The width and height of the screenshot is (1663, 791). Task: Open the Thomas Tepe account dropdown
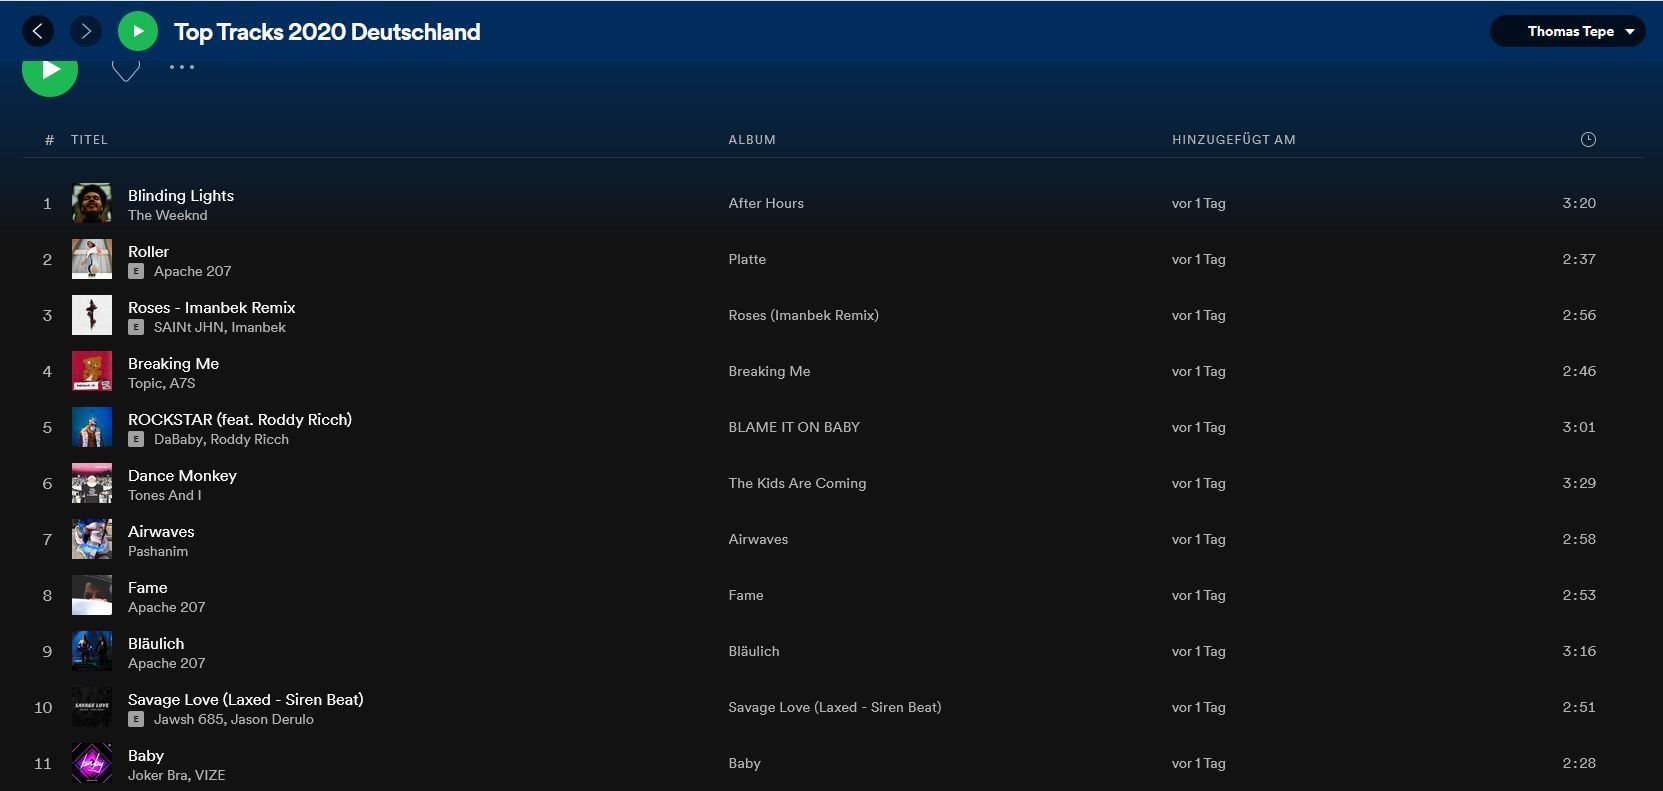pyautogui.click(x=1568, y=32)
